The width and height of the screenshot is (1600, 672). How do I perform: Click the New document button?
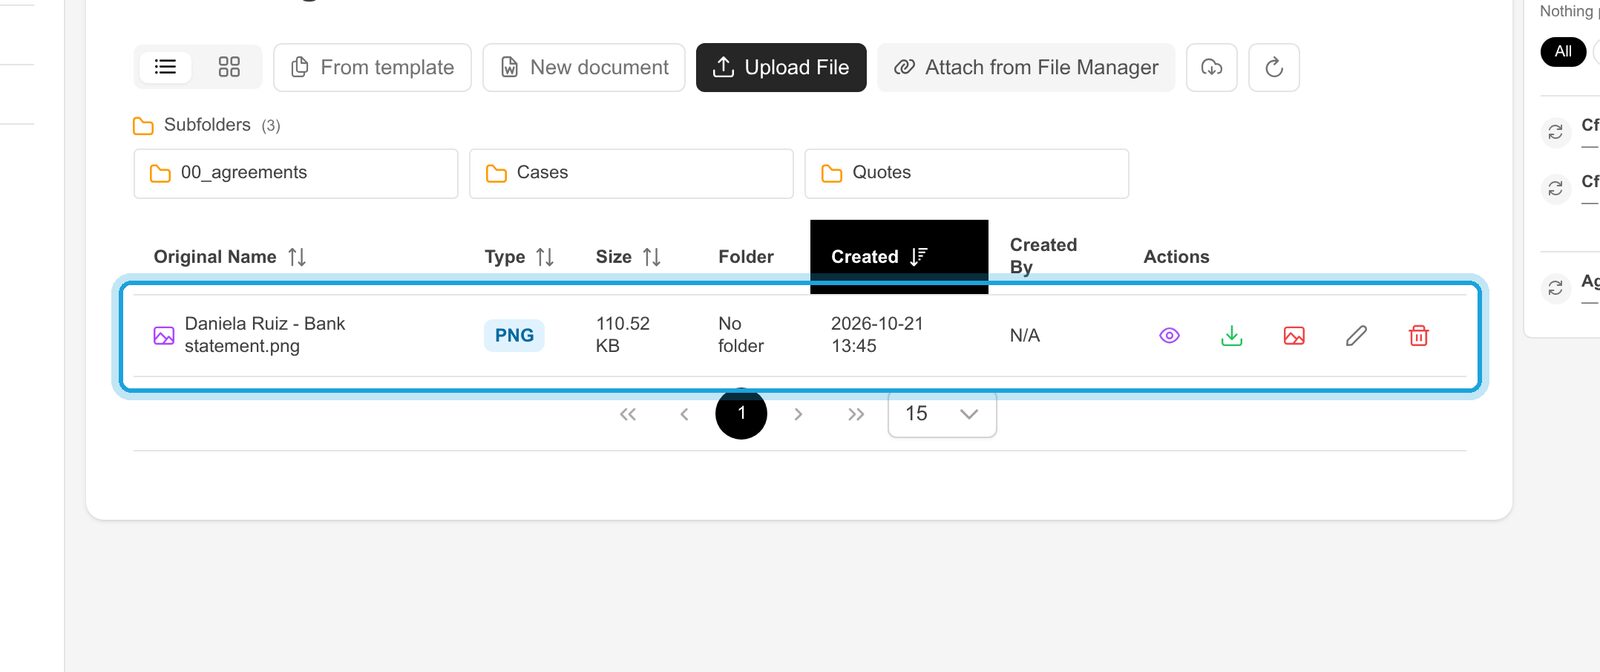[584, 67]
